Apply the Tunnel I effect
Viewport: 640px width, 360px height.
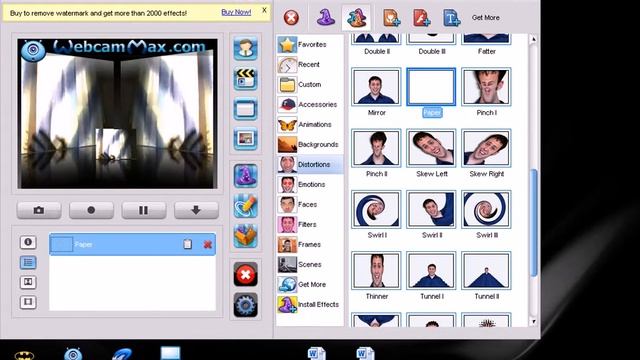431,271
